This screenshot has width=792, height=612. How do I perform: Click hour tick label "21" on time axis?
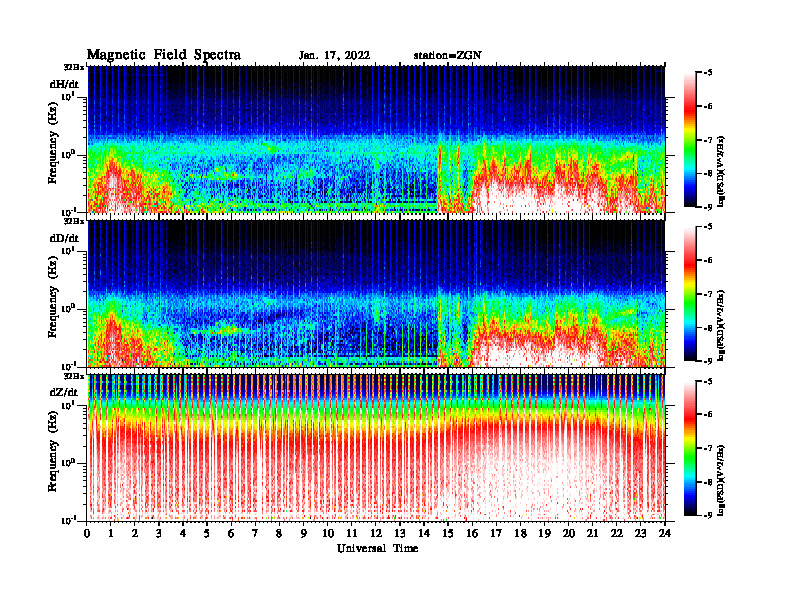(x=592, y=534)
